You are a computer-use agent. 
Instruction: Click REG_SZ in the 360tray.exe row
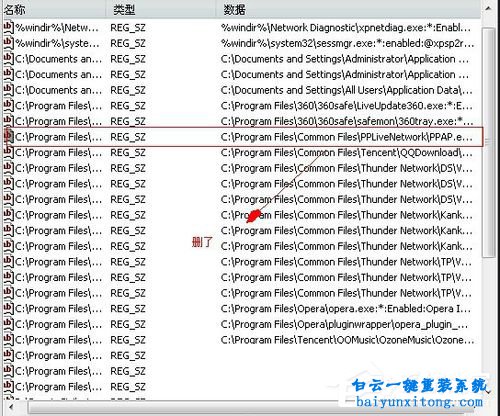[128, 121]
